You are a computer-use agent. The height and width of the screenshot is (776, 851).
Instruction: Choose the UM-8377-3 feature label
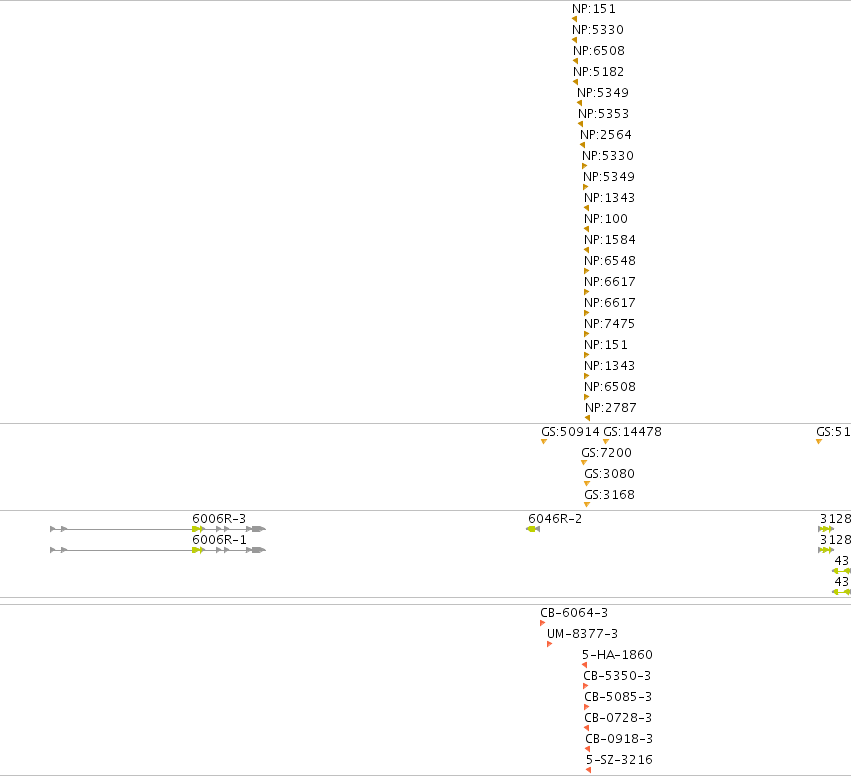click(x=582, y=634)
